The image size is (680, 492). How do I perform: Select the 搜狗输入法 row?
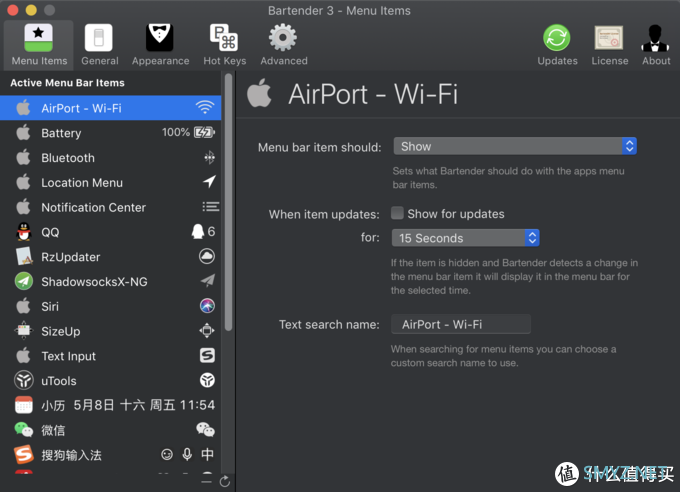(111, 454)
